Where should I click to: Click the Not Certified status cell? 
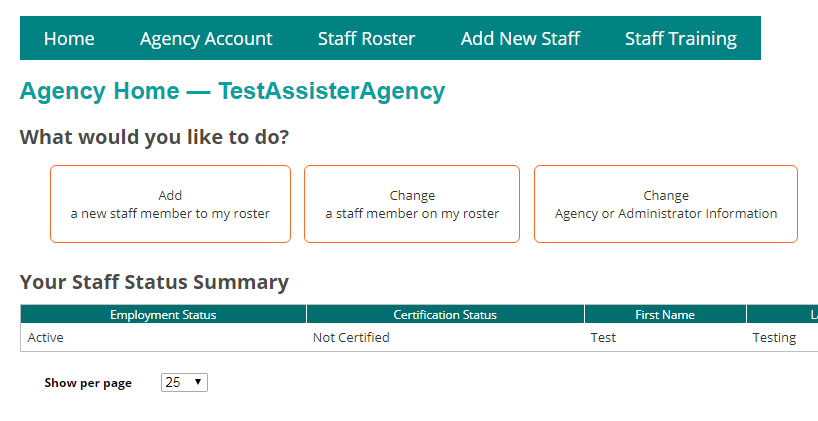(351, 338)
